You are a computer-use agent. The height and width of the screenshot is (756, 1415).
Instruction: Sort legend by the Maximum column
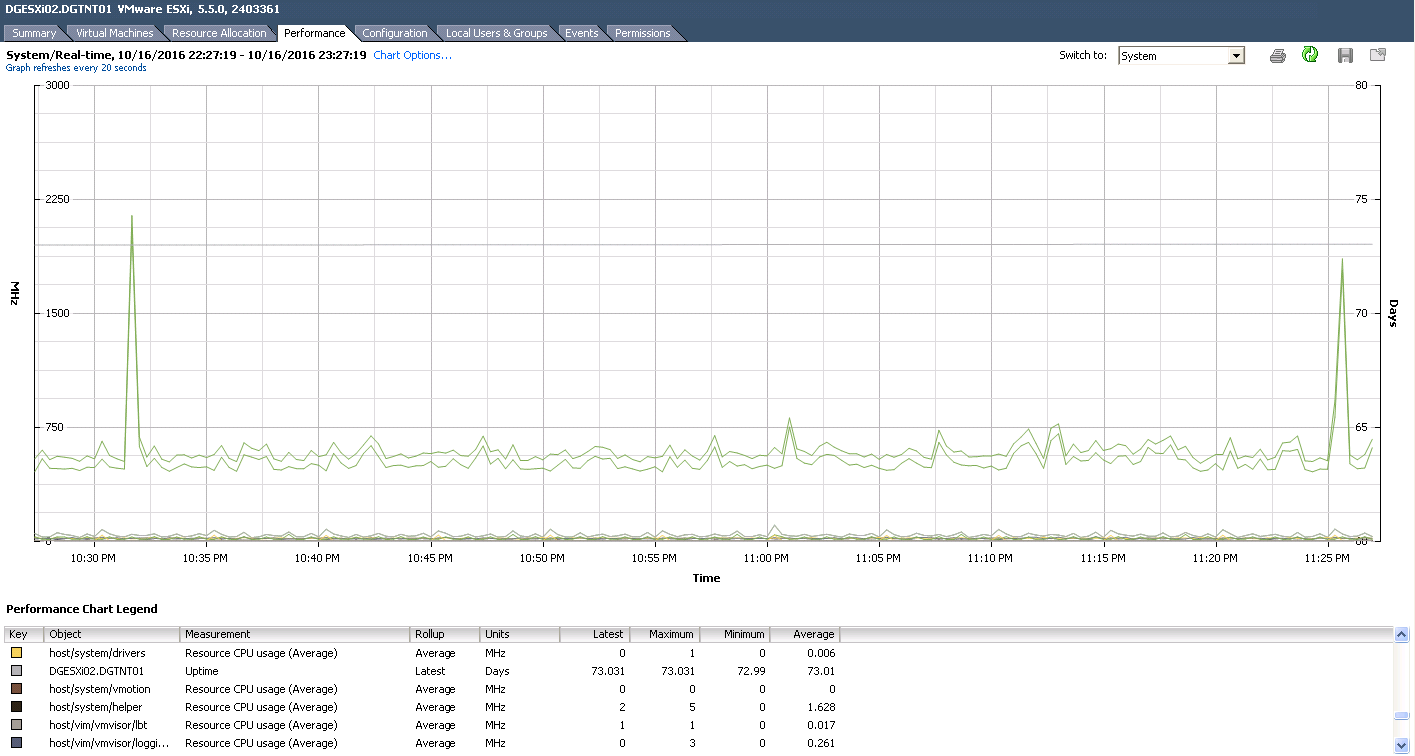[664, 634]
